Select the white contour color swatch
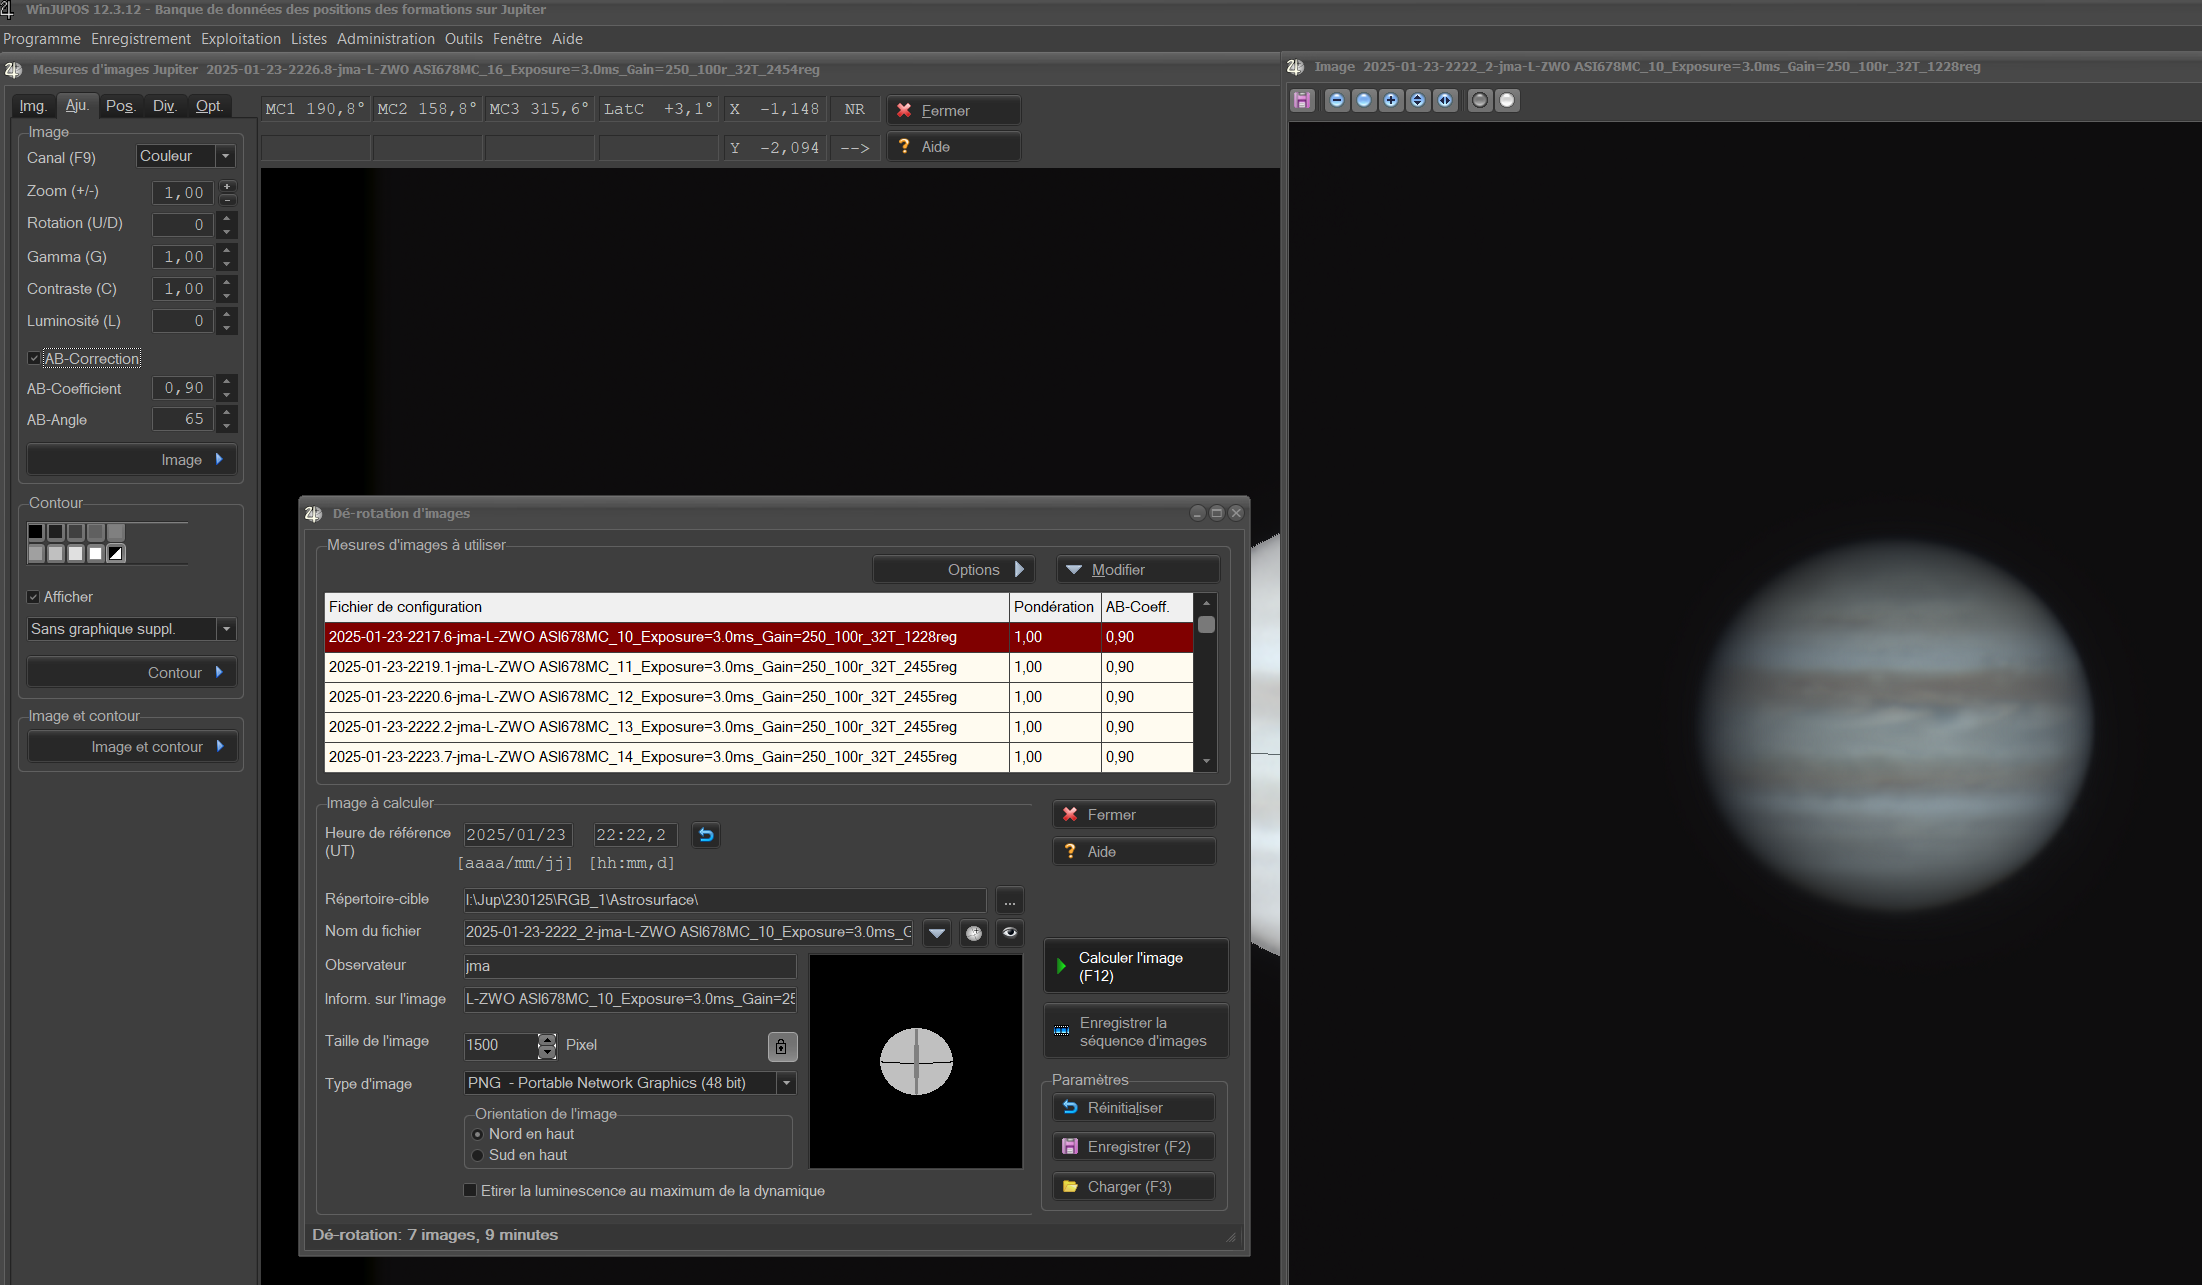Screen dimensions: 2202x1285 coord(96,553)
